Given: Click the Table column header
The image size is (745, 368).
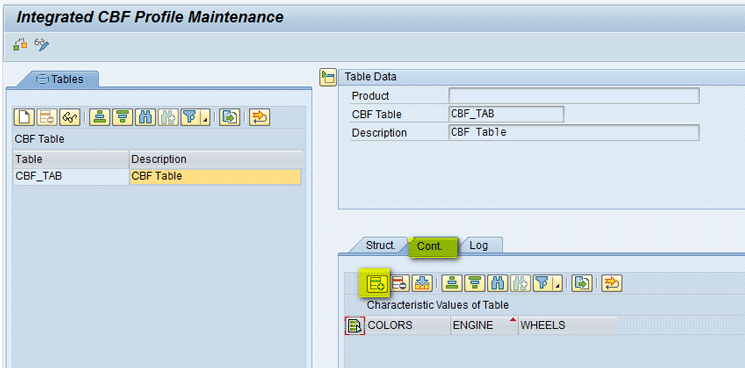Looking at the screenshot, I should pos(71,159).
